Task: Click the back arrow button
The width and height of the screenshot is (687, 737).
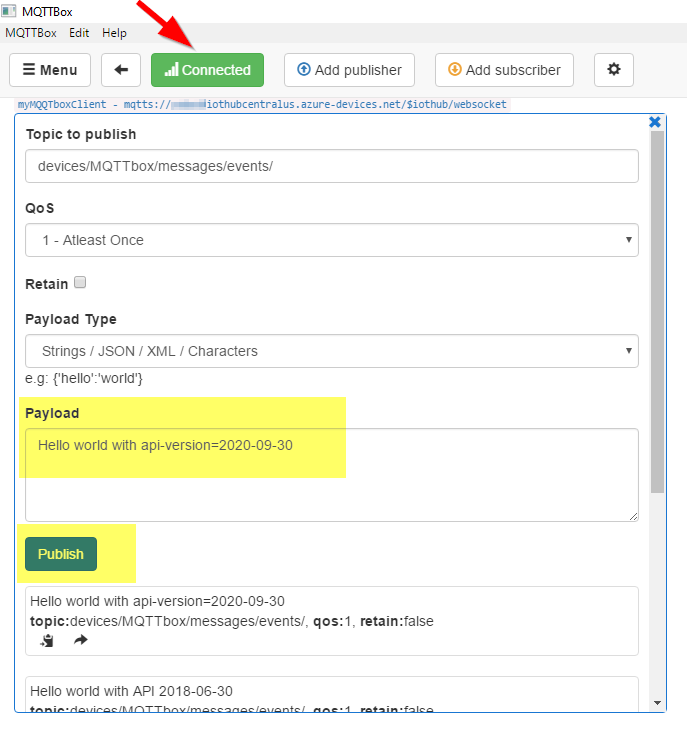Action: 121,70
